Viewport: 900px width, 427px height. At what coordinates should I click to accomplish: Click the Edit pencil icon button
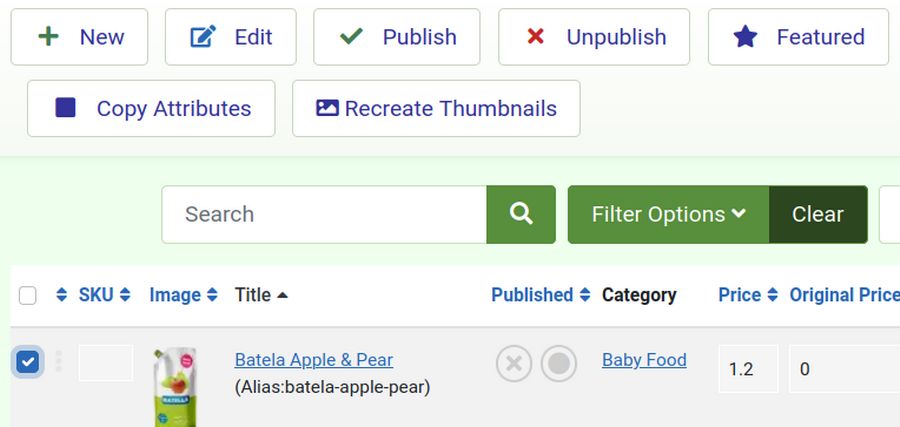pos(231,37)
